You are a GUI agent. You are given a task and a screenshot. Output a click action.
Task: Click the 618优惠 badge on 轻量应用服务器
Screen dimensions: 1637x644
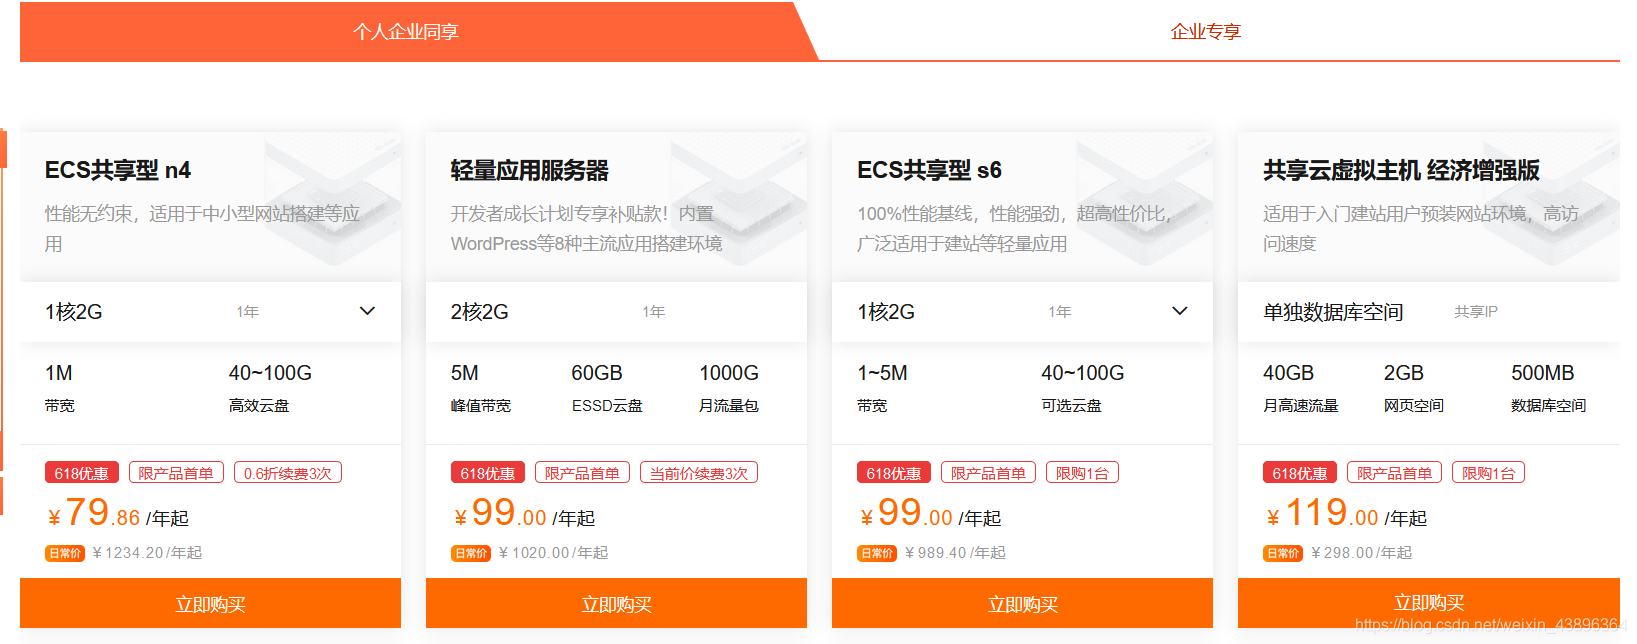[488, 473]
